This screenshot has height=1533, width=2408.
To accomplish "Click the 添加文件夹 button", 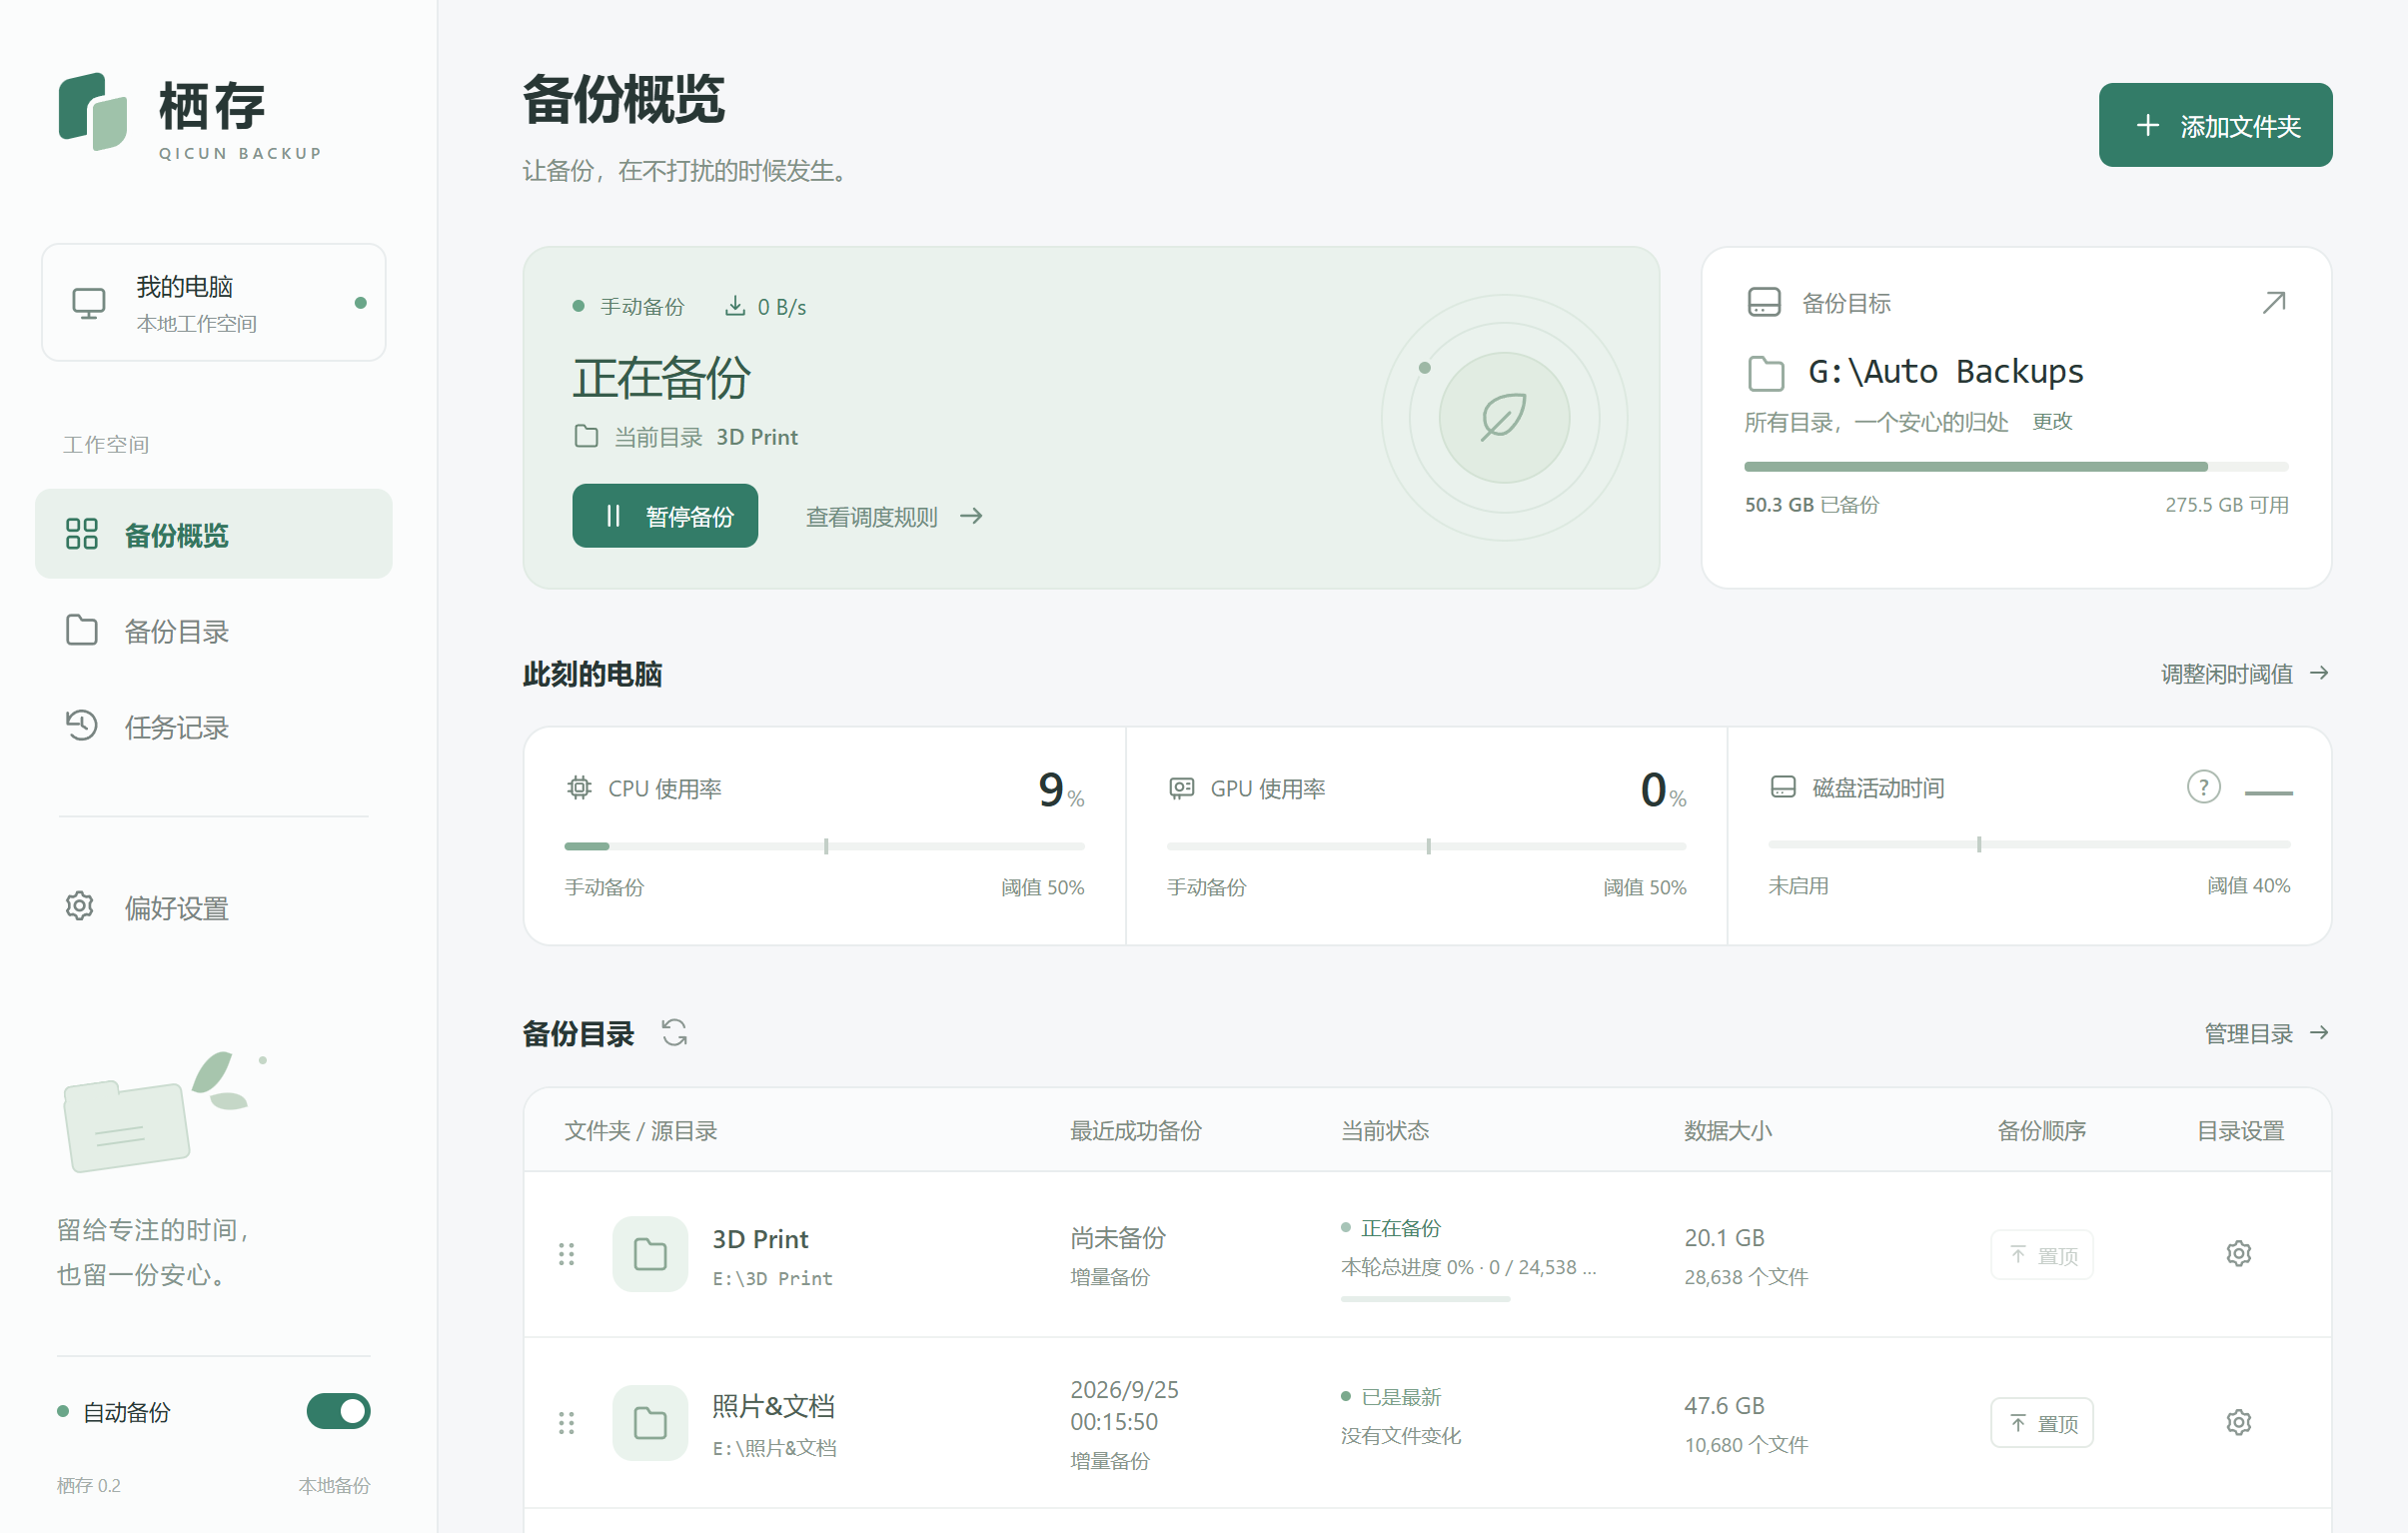I will (2215, 125).
